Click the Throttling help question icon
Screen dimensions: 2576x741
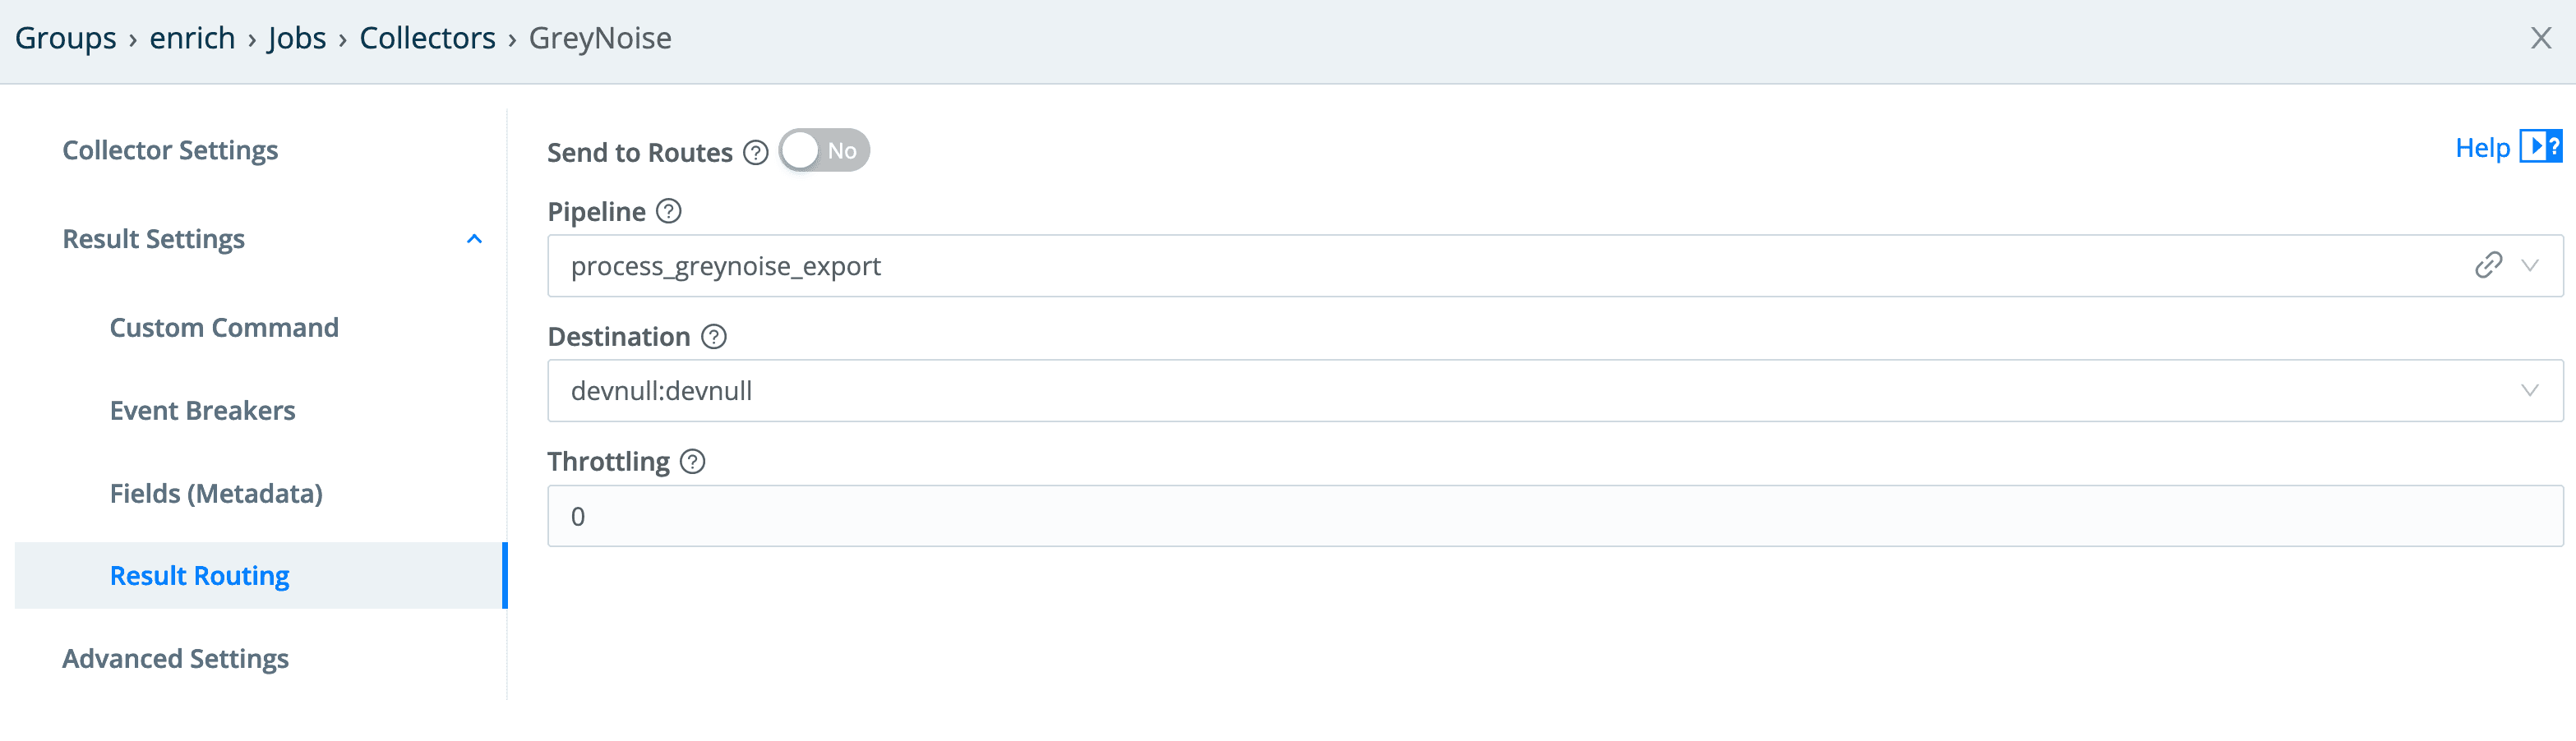(x=693, y=461)
